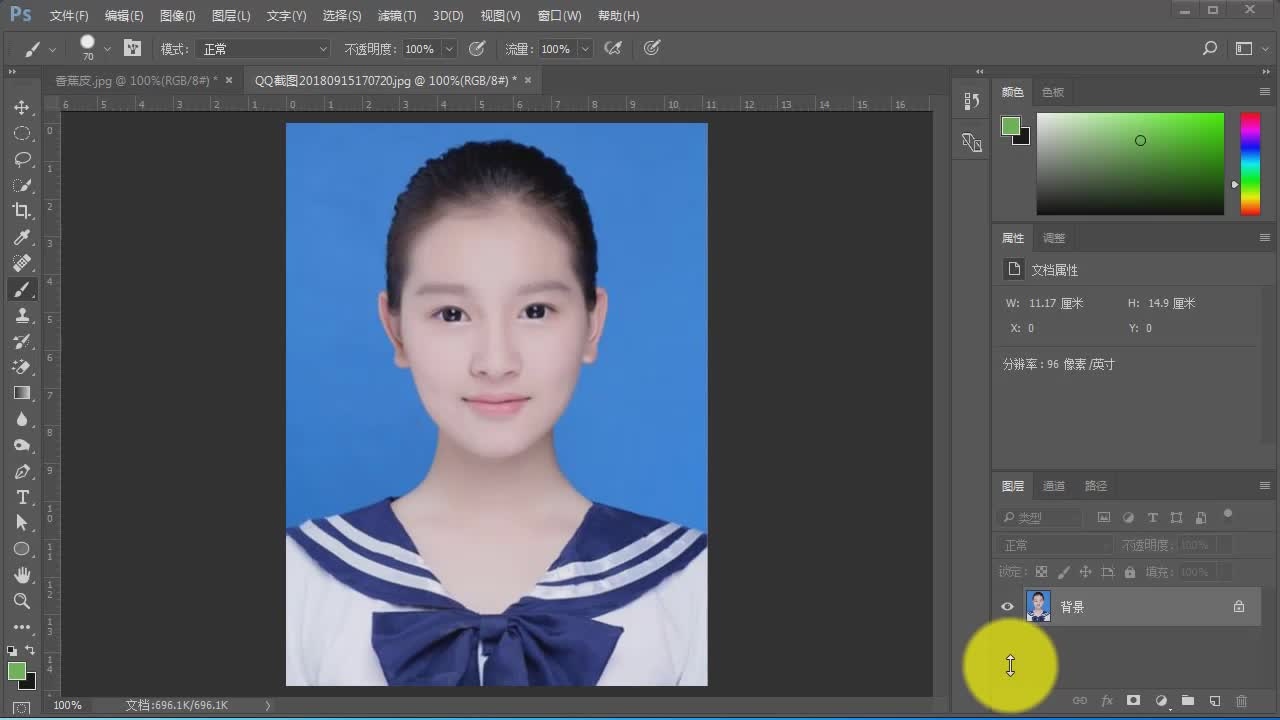Toggle the brush settings panel button

[133, 48]
